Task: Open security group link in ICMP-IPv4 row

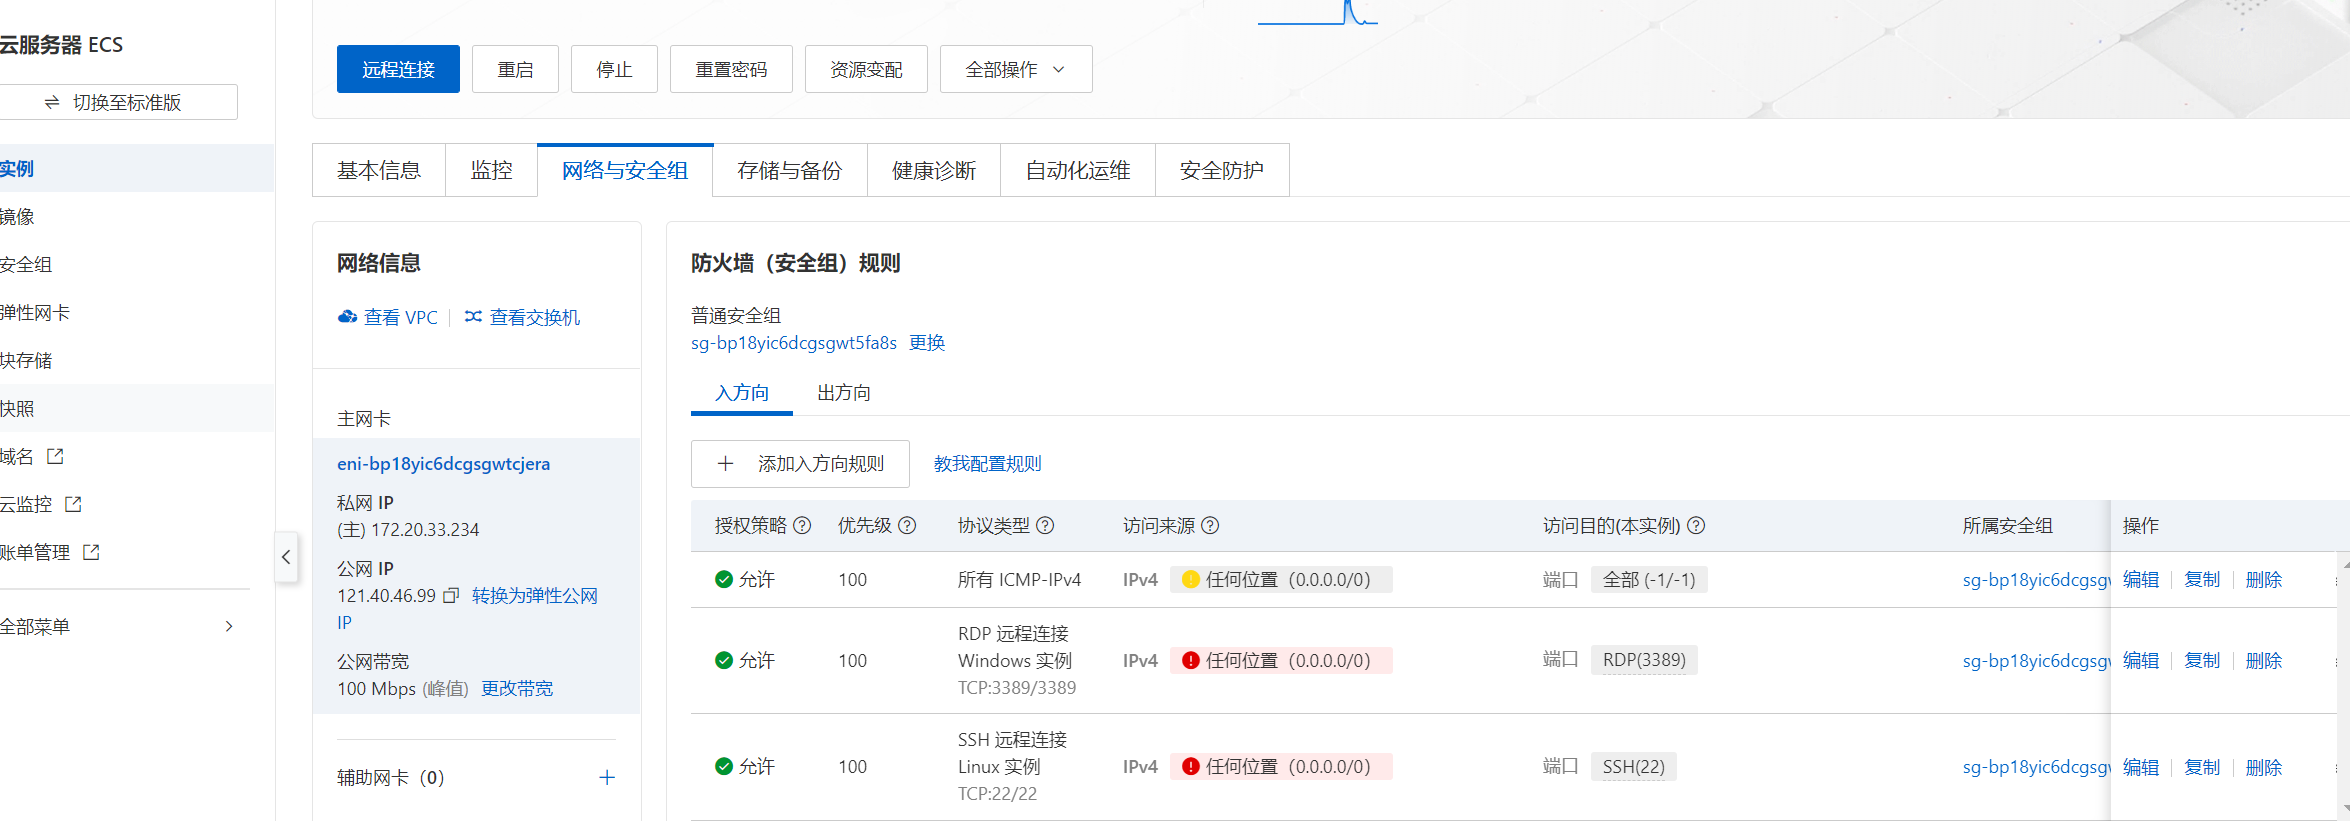Action: (2036, 580)
